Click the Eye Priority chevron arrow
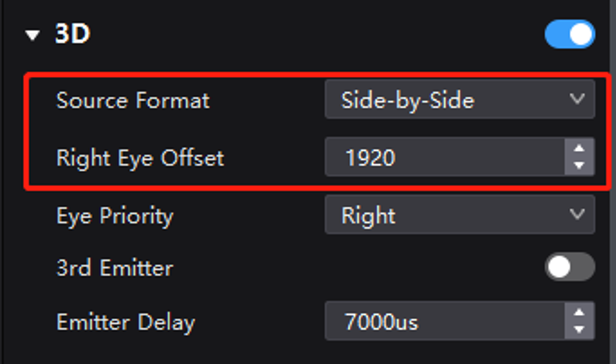 pyautogui.click(x=577, y=214)
